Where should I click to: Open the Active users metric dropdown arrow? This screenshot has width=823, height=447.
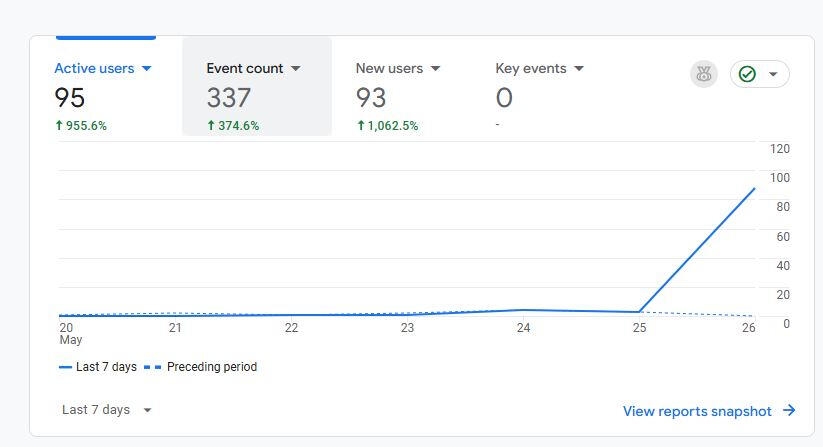(147, 69)
